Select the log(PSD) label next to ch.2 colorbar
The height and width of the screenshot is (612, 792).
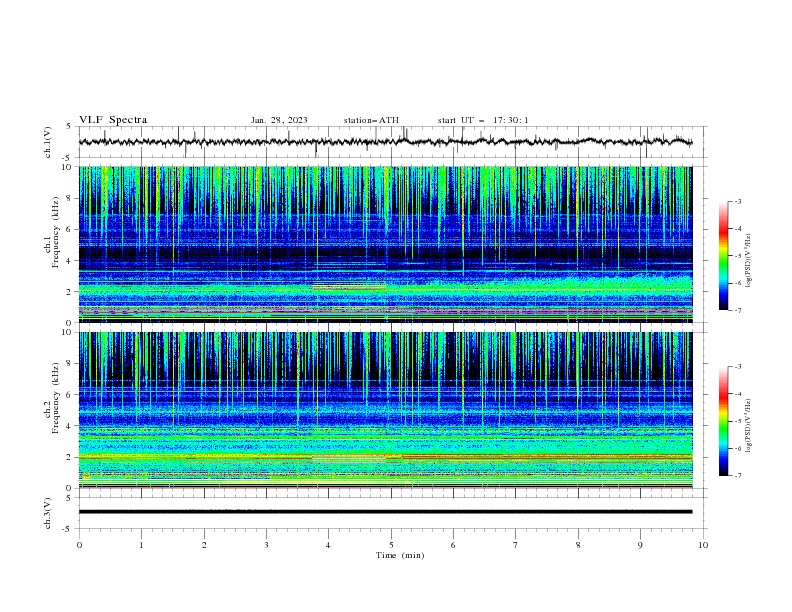point(749,425)
